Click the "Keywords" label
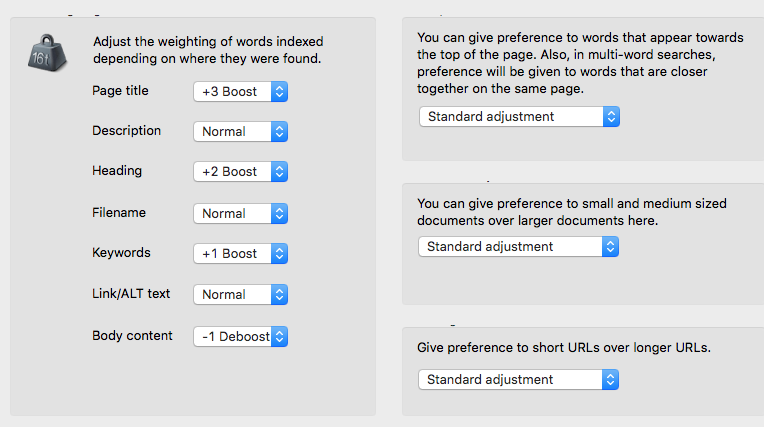 coord(121,253)
